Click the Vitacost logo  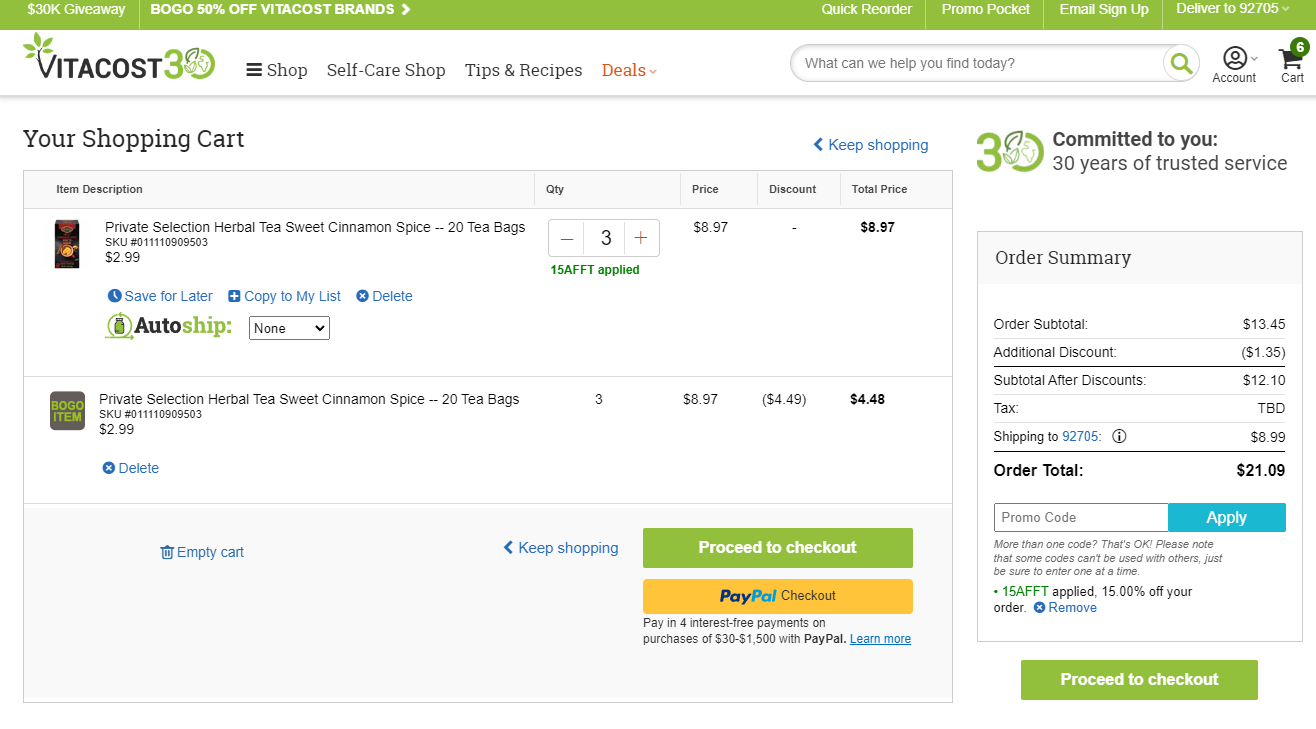pos(119,57)
